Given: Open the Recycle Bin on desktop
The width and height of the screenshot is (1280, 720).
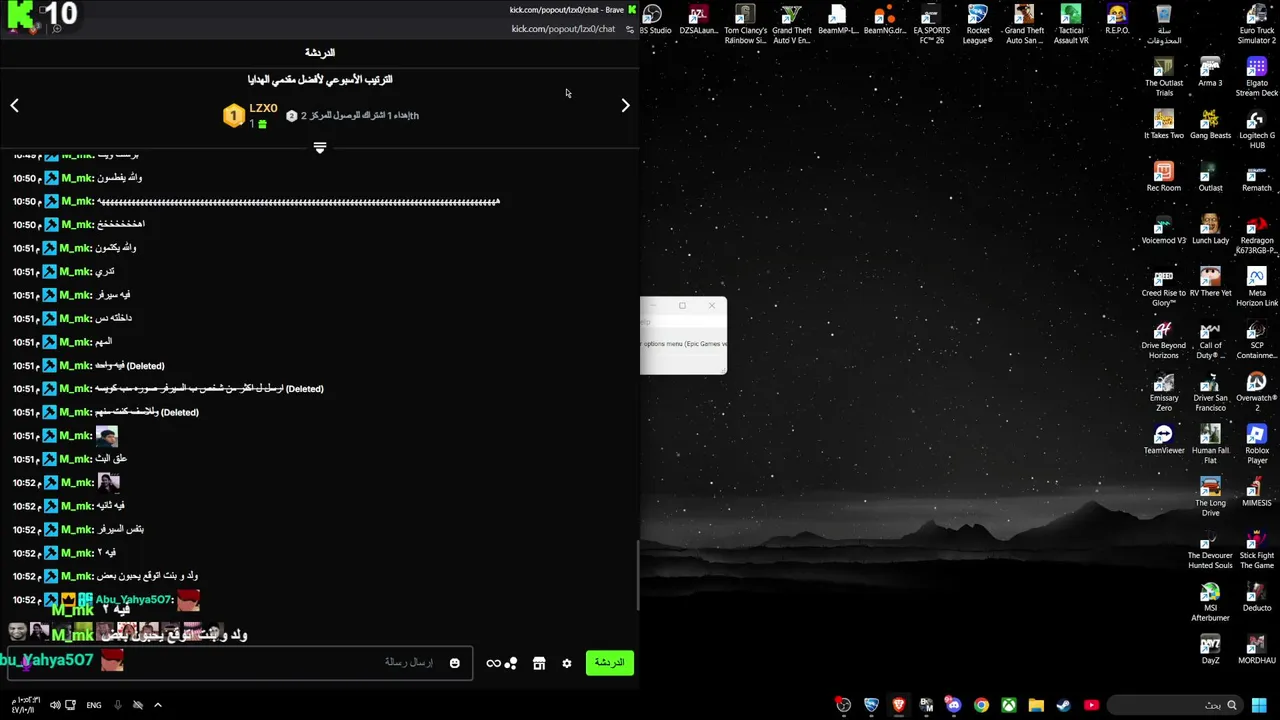Looking at the screenshot, I should 1163,24.
